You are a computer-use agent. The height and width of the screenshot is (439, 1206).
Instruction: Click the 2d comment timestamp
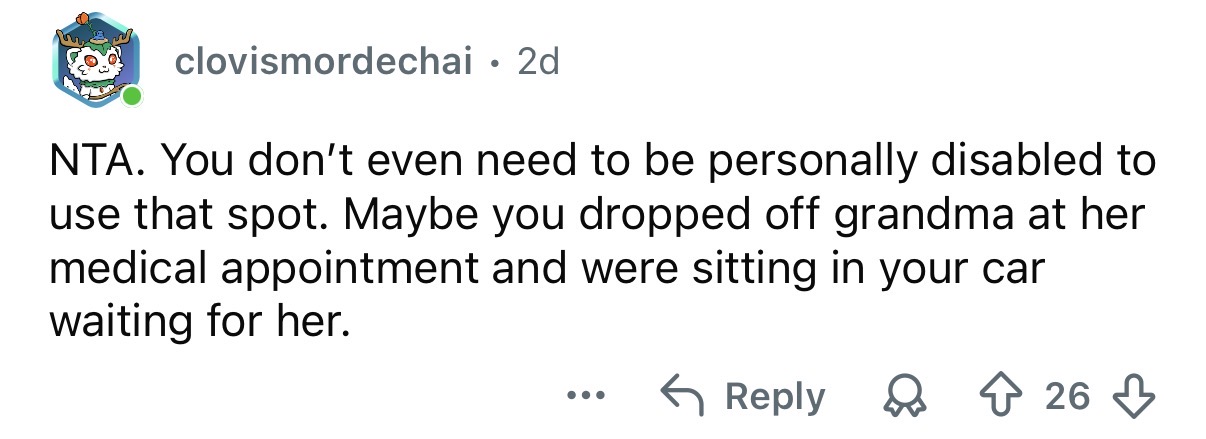(x=539, y=63)
